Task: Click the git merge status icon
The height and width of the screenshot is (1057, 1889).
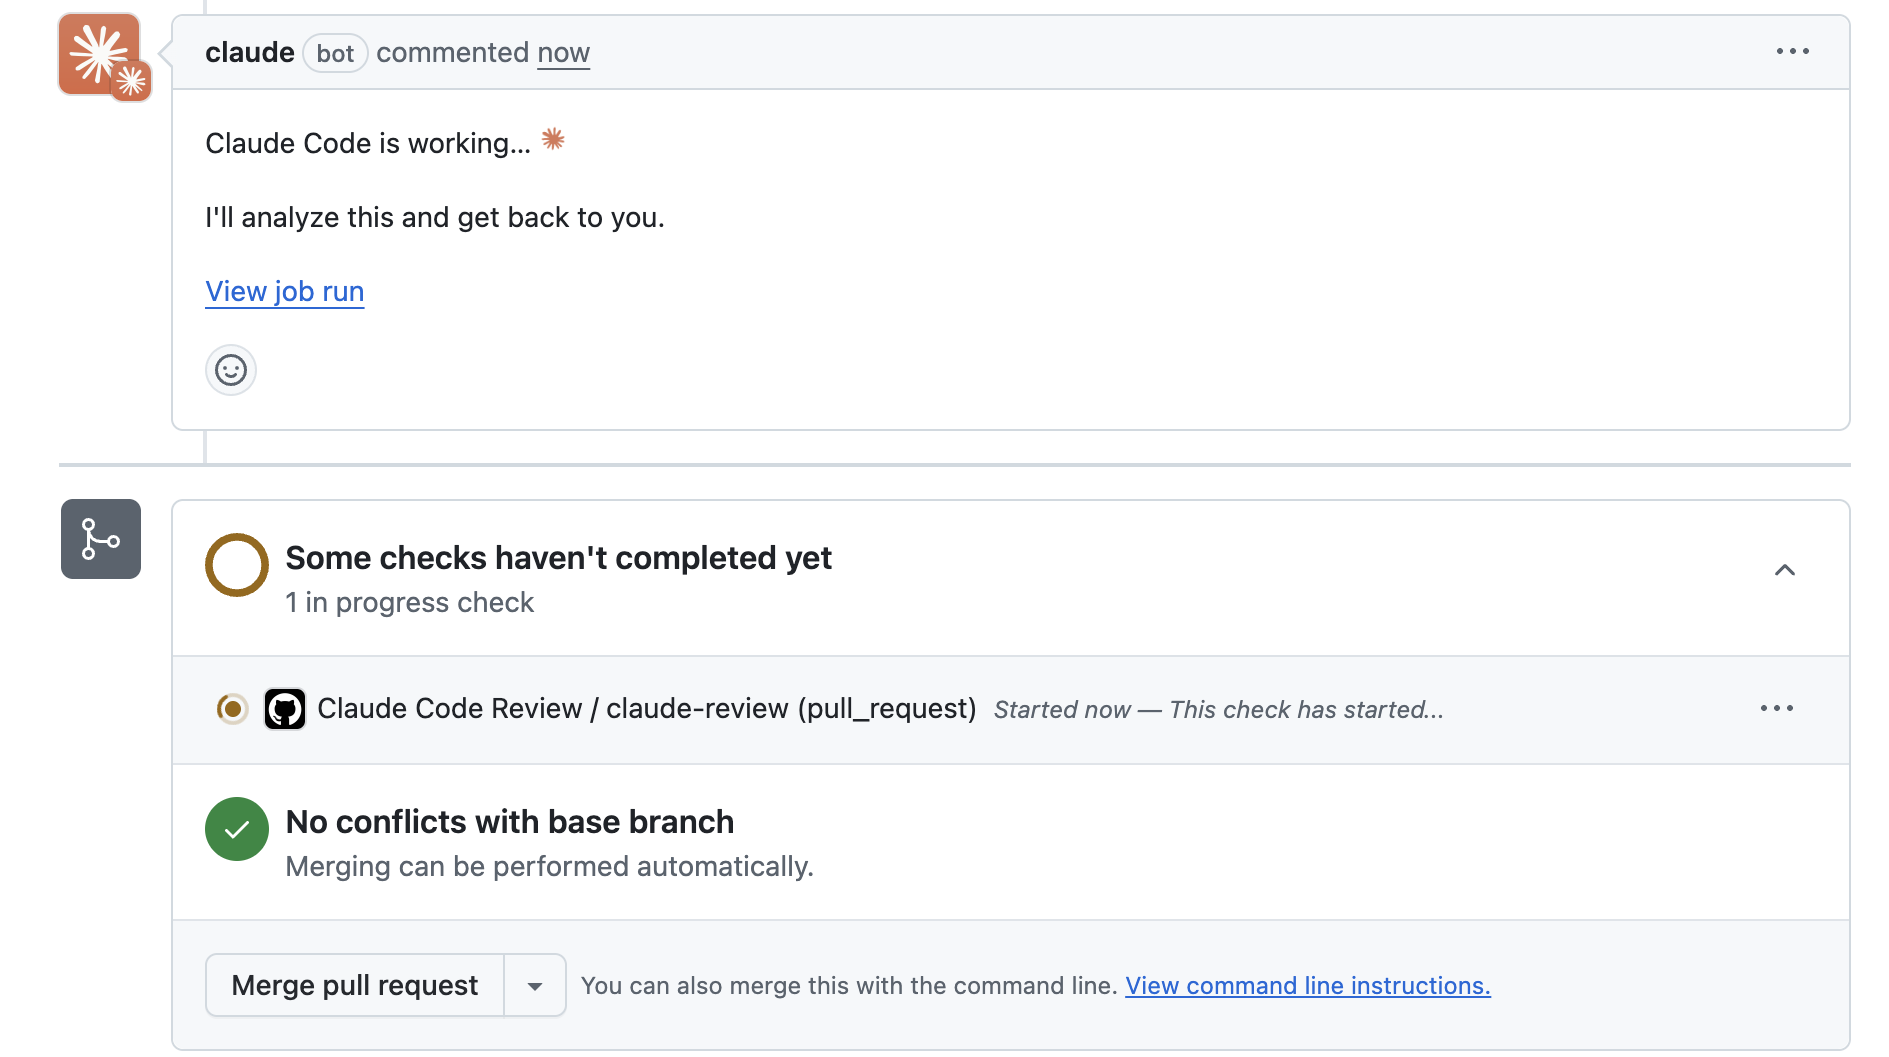Action: 100,539
